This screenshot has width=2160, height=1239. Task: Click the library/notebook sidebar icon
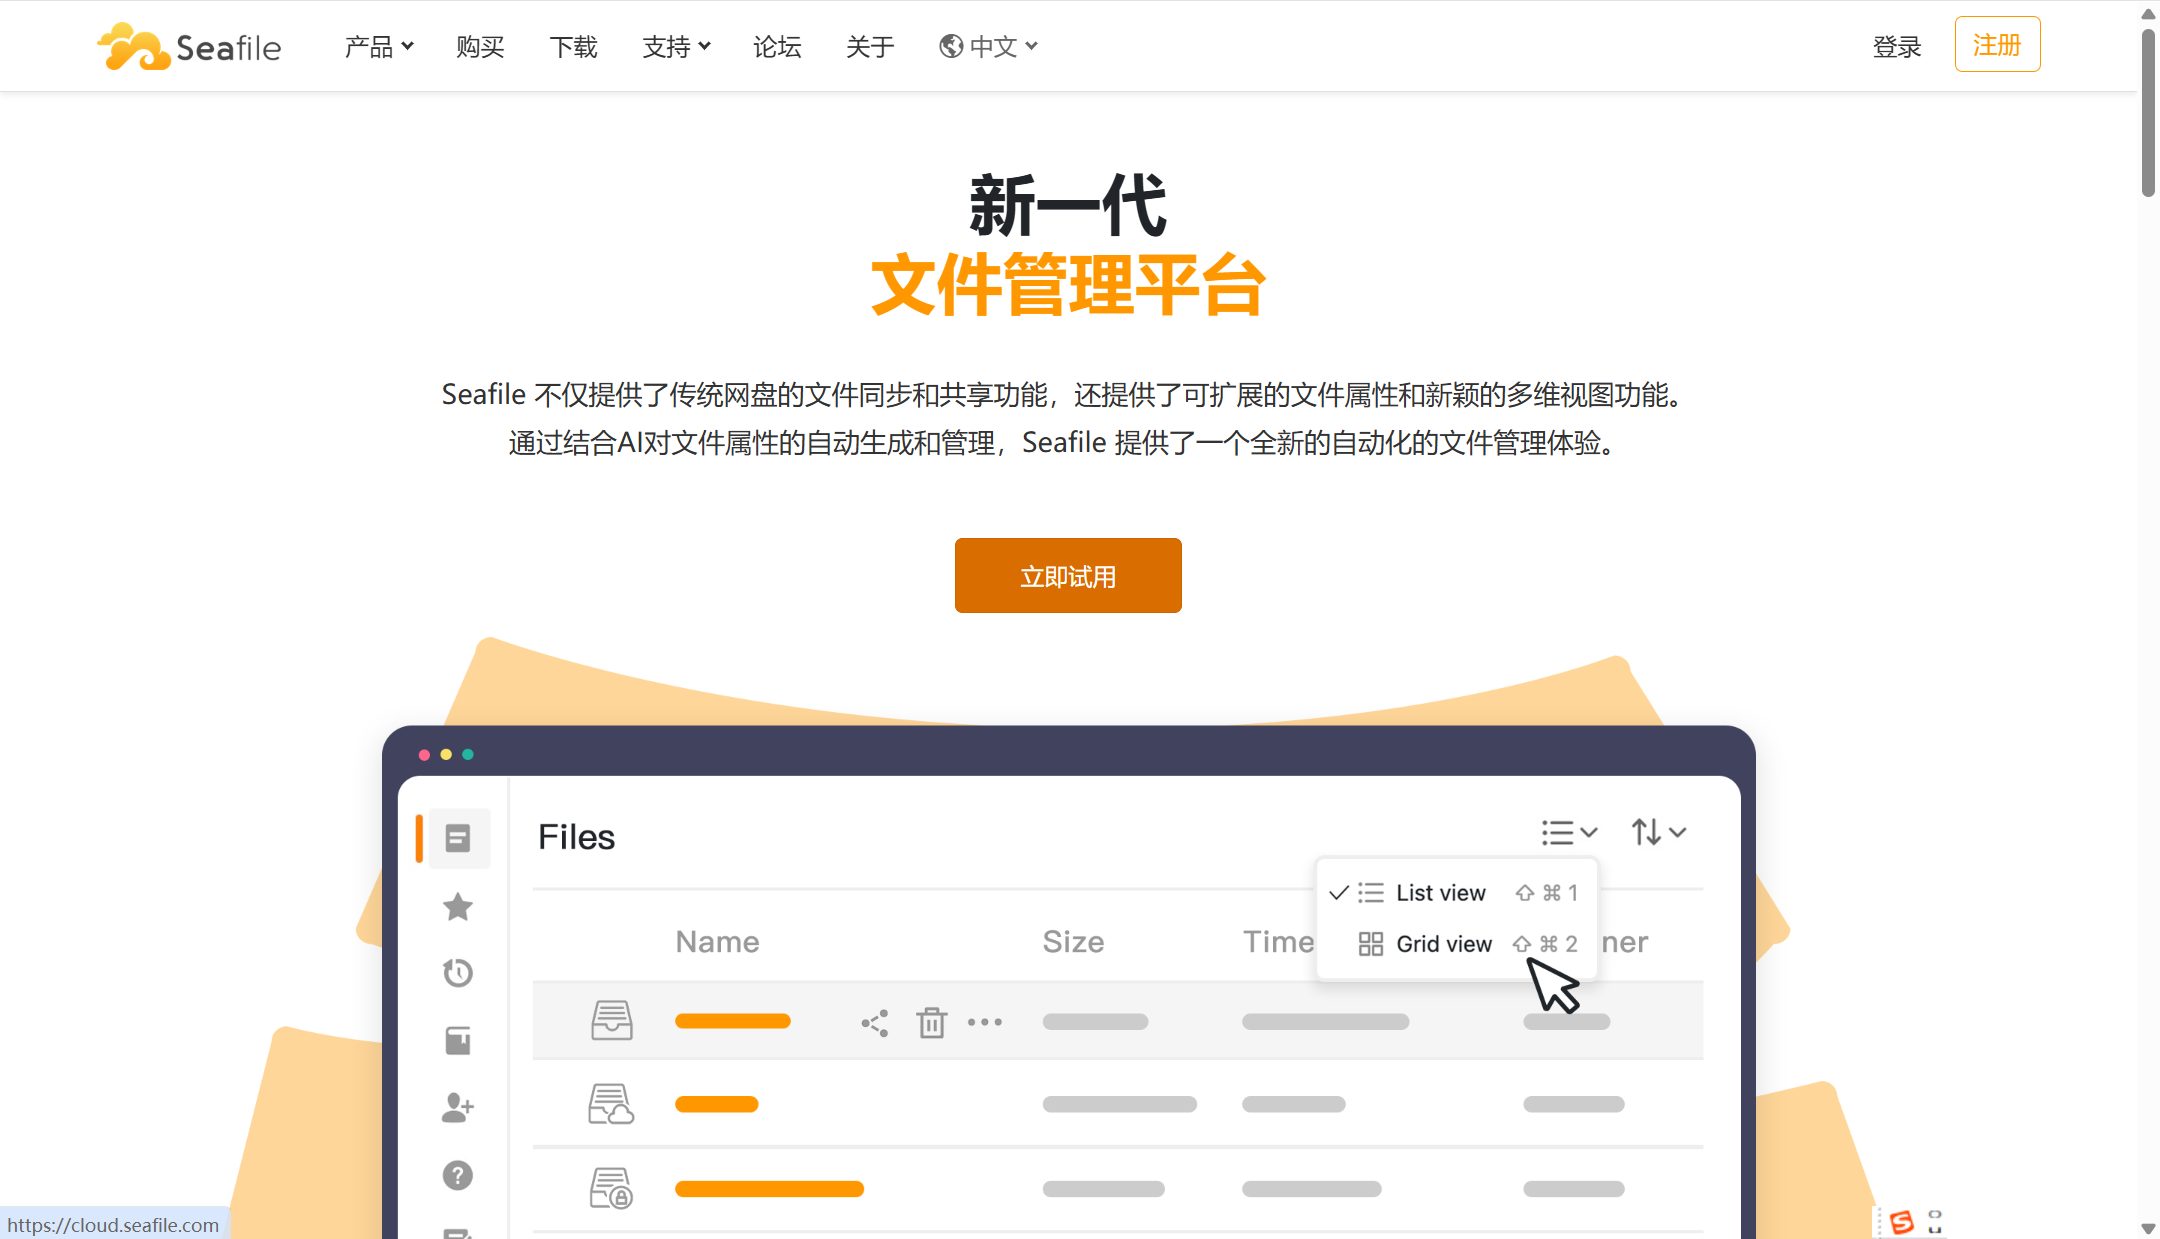click(x=456, y=1039)
